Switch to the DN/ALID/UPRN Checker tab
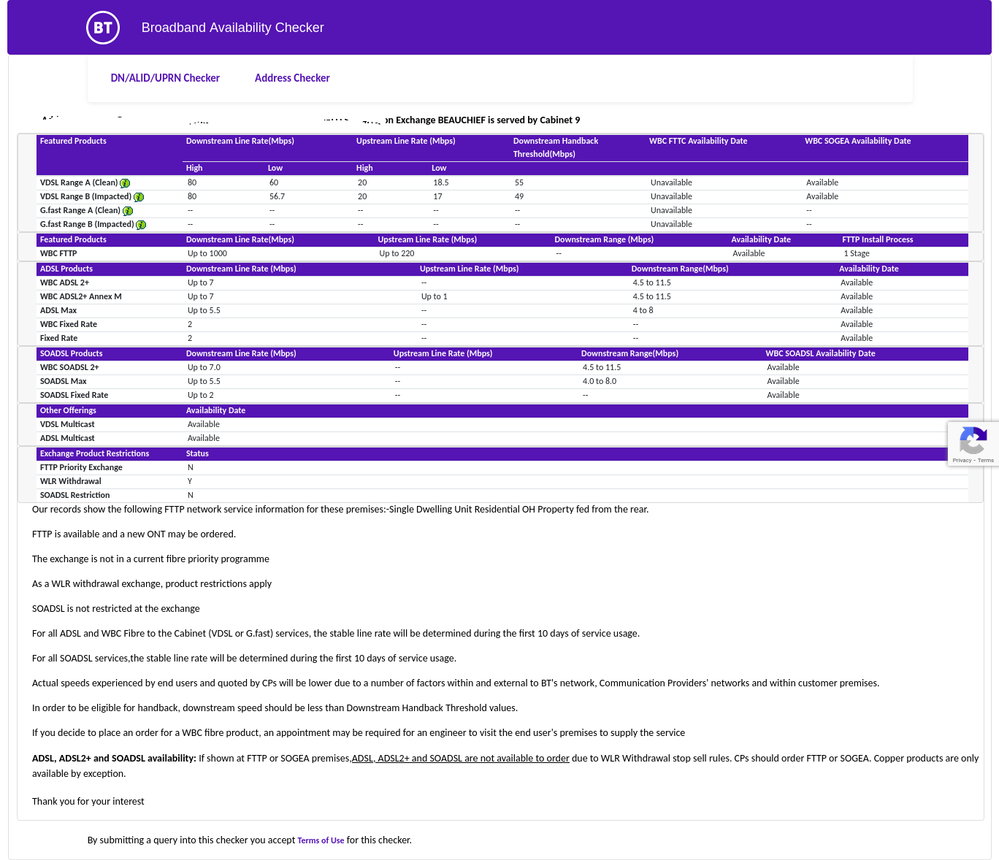999x860 pixels. coord(165,78)
